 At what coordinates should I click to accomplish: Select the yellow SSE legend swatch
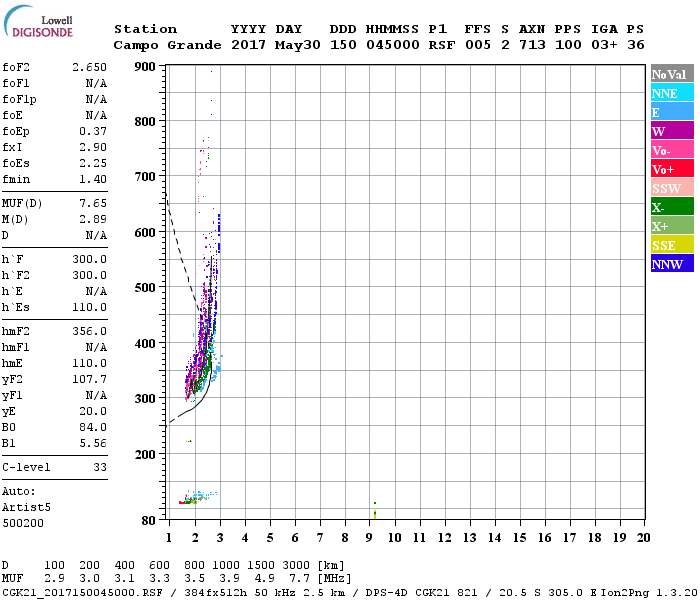click(672, 245)
